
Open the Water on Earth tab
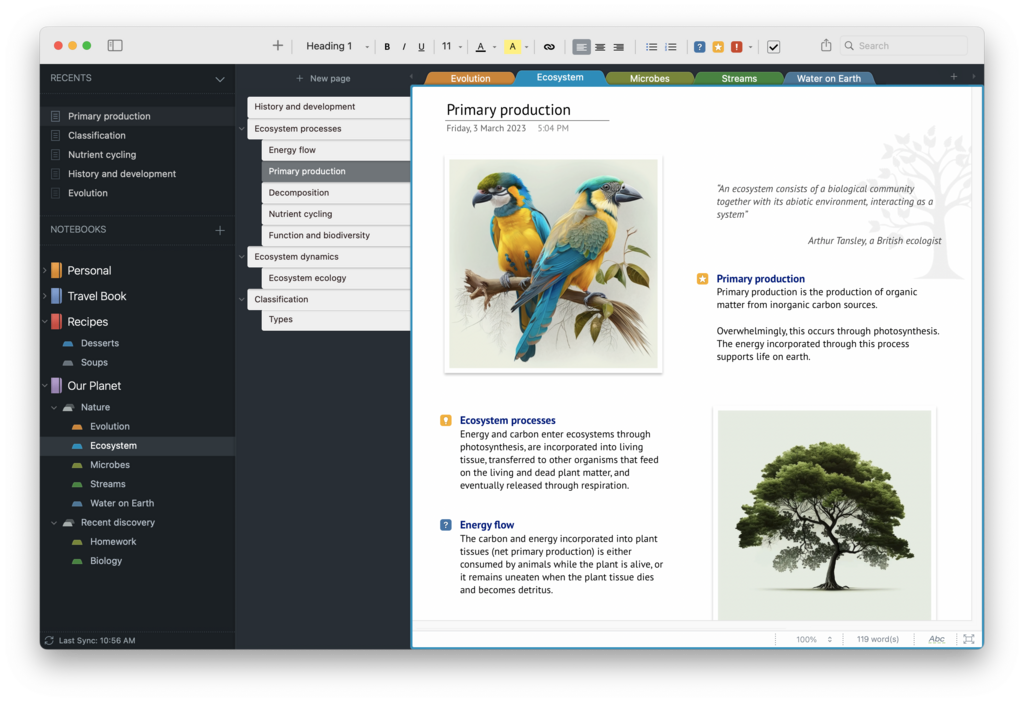[x=829, y=78]
